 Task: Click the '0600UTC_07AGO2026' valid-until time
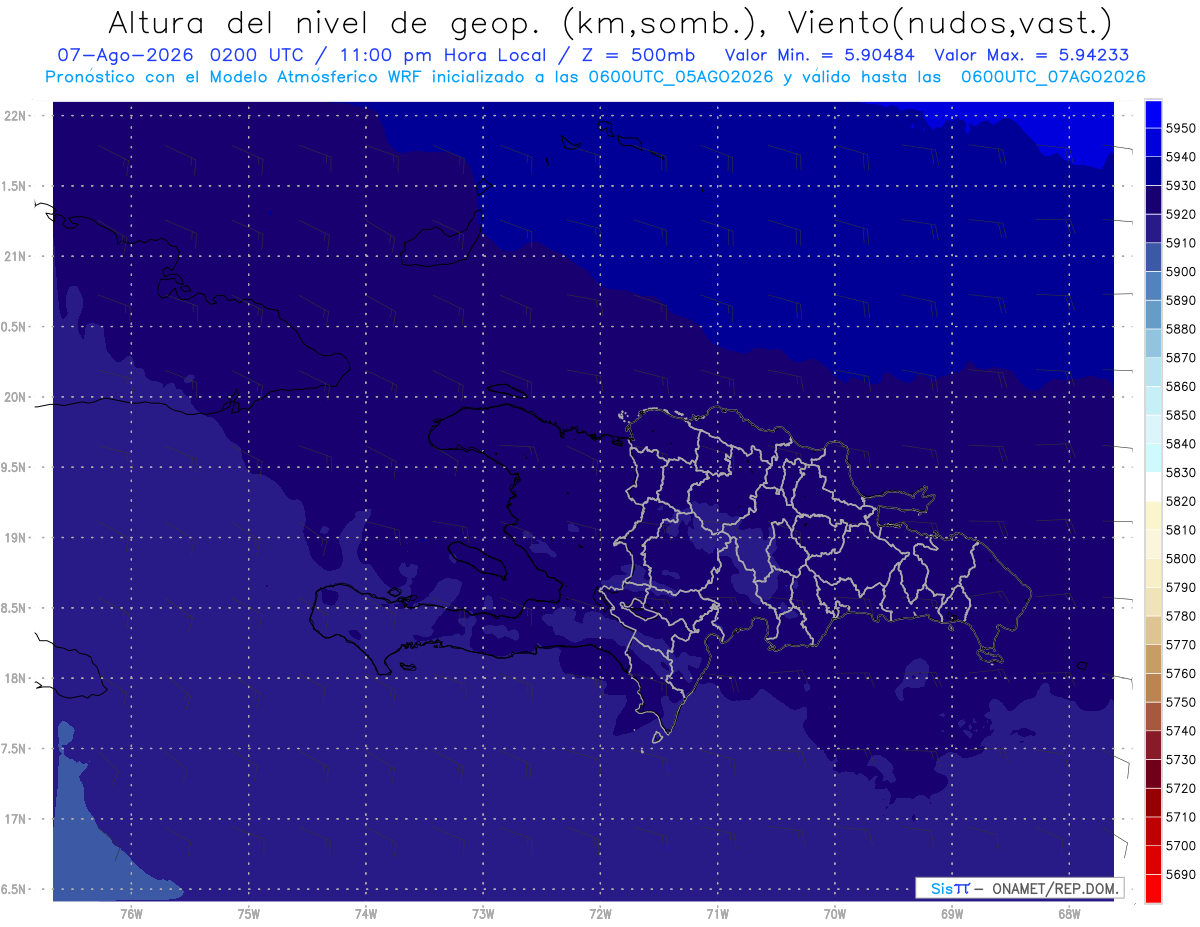pos(1053,77)
